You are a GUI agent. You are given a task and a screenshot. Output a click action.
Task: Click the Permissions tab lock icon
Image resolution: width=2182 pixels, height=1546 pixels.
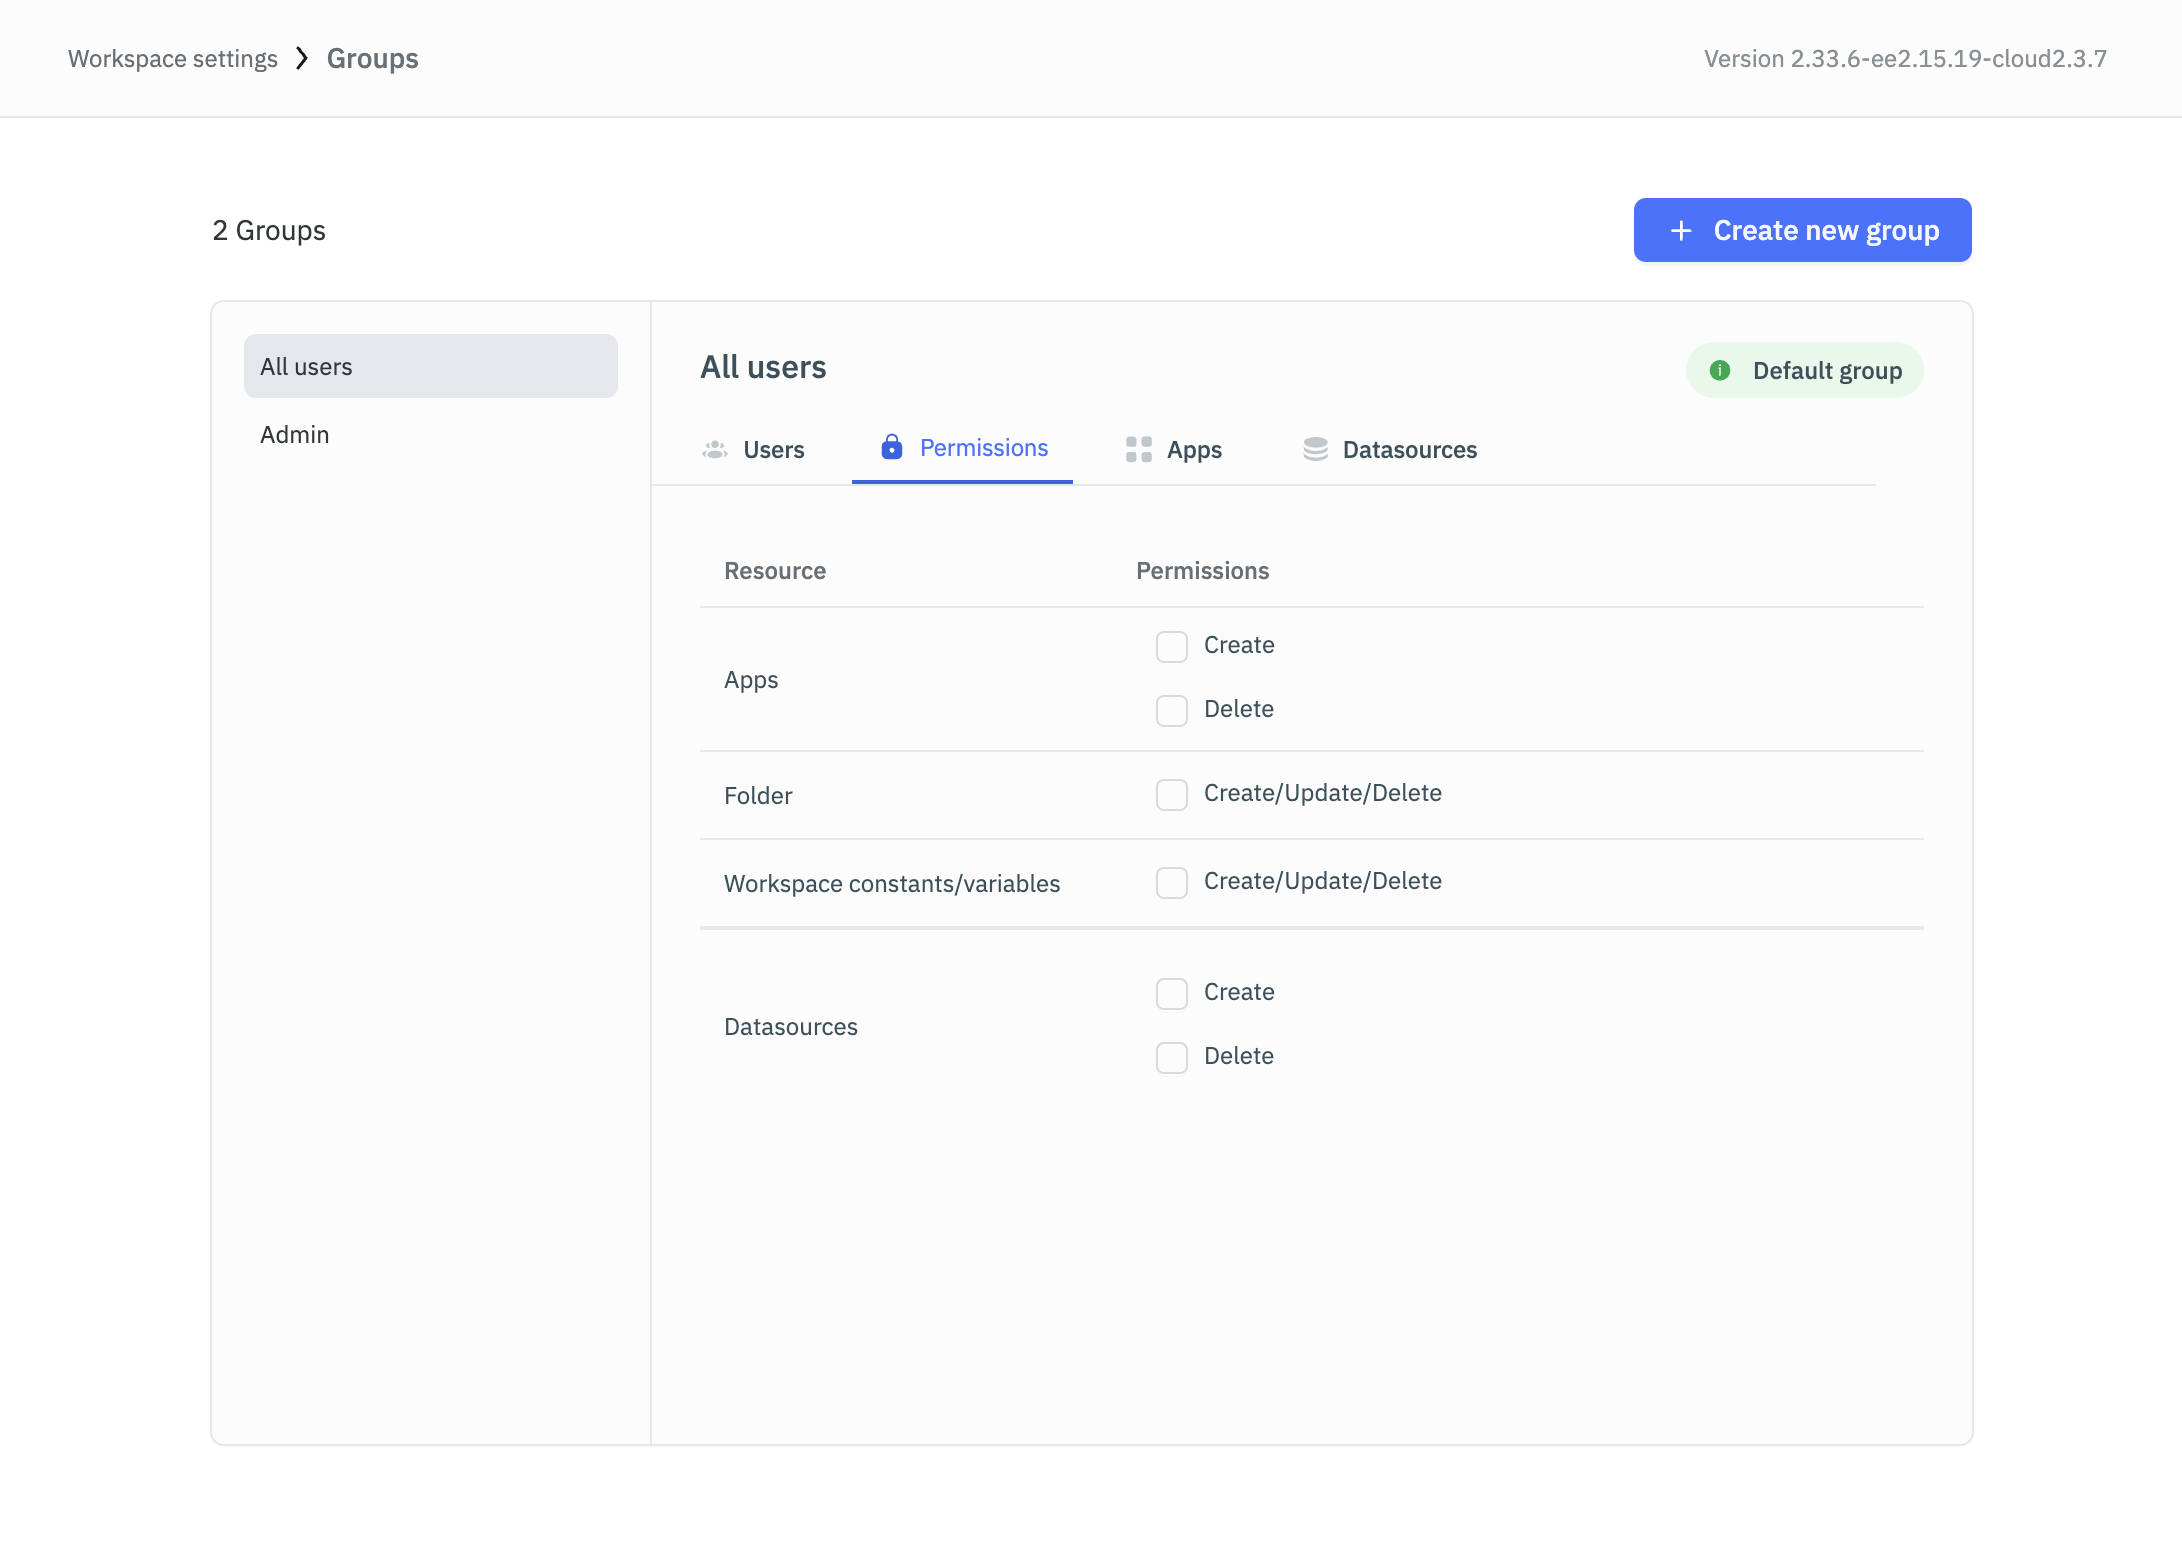891,447
